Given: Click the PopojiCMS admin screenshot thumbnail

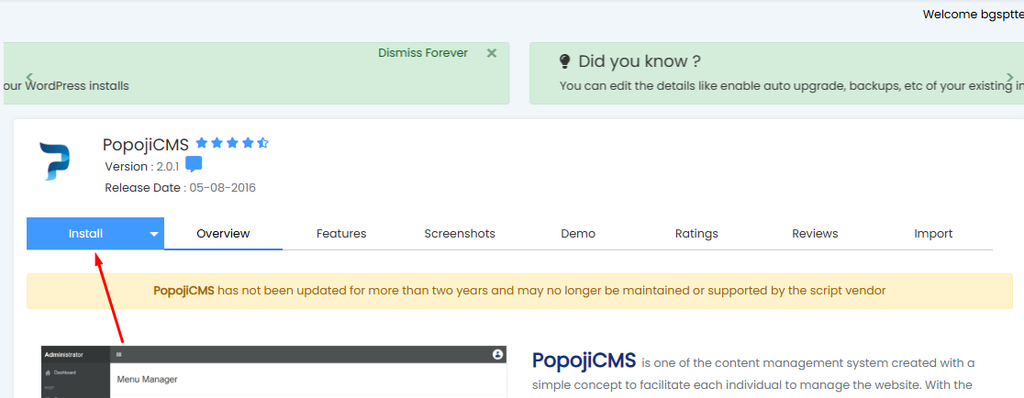Looking at the screenshot, I should [x=274, y=372].
